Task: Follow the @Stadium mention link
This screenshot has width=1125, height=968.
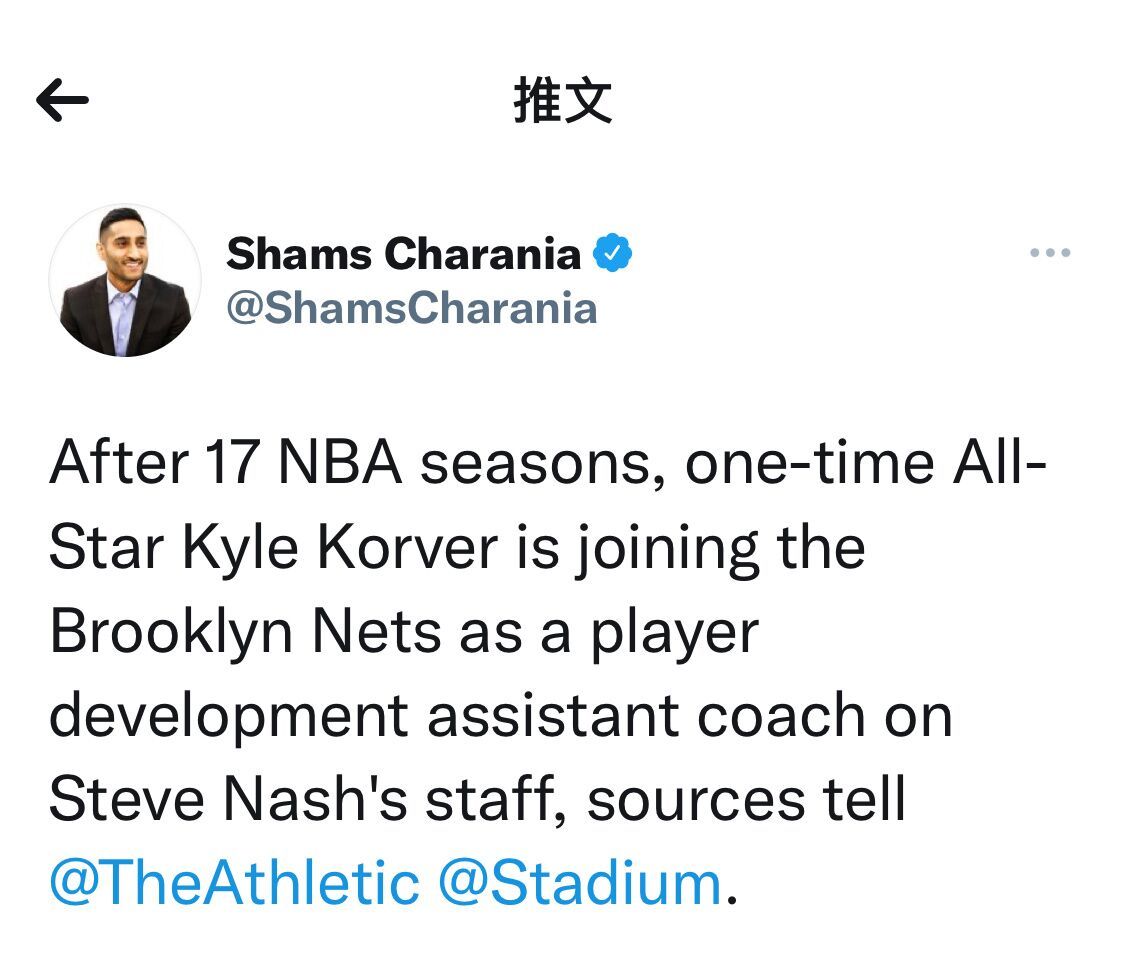Action: point(580,883)
